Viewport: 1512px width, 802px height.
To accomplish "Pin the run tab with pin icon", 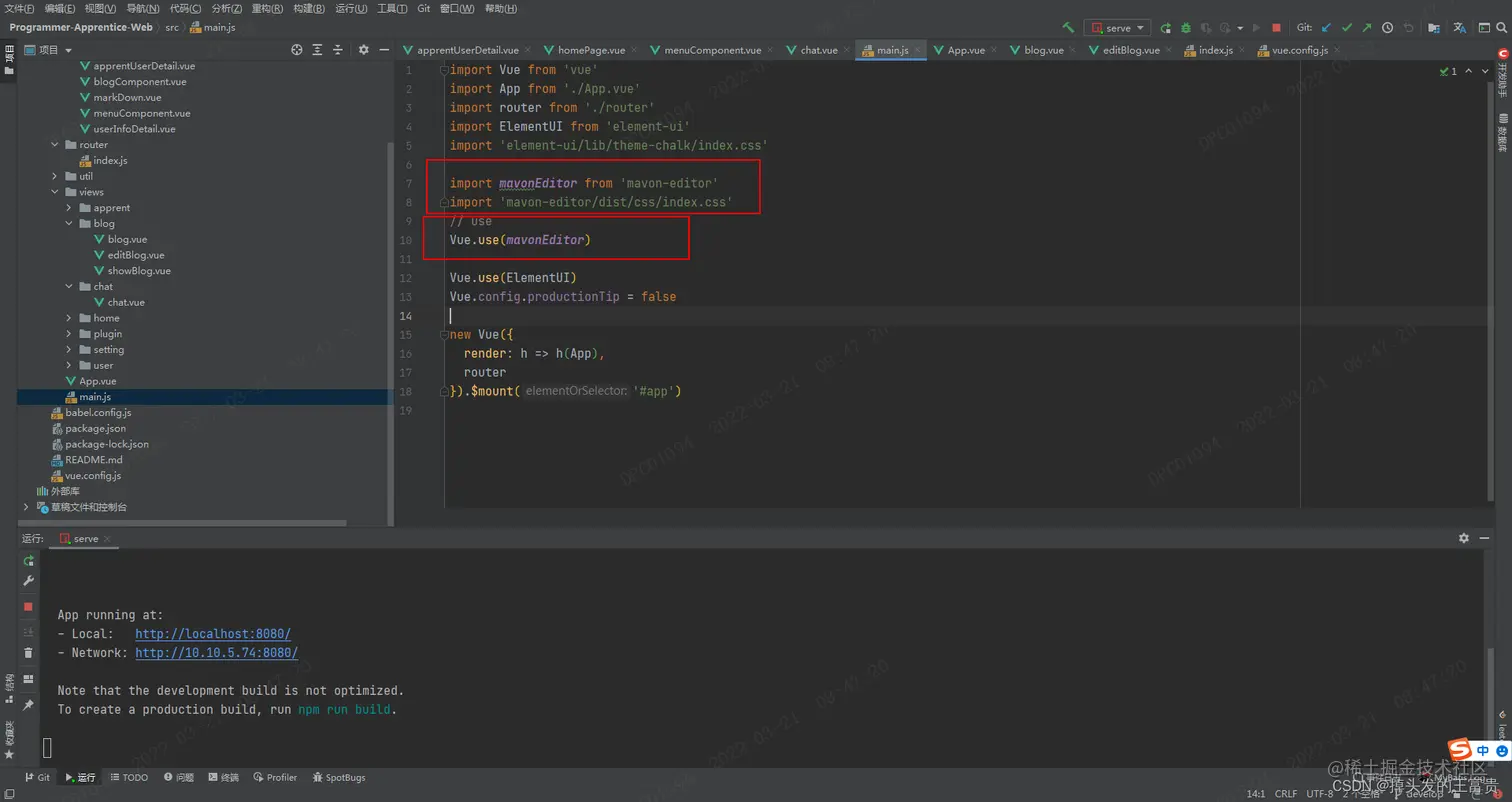I will (29, 705).
